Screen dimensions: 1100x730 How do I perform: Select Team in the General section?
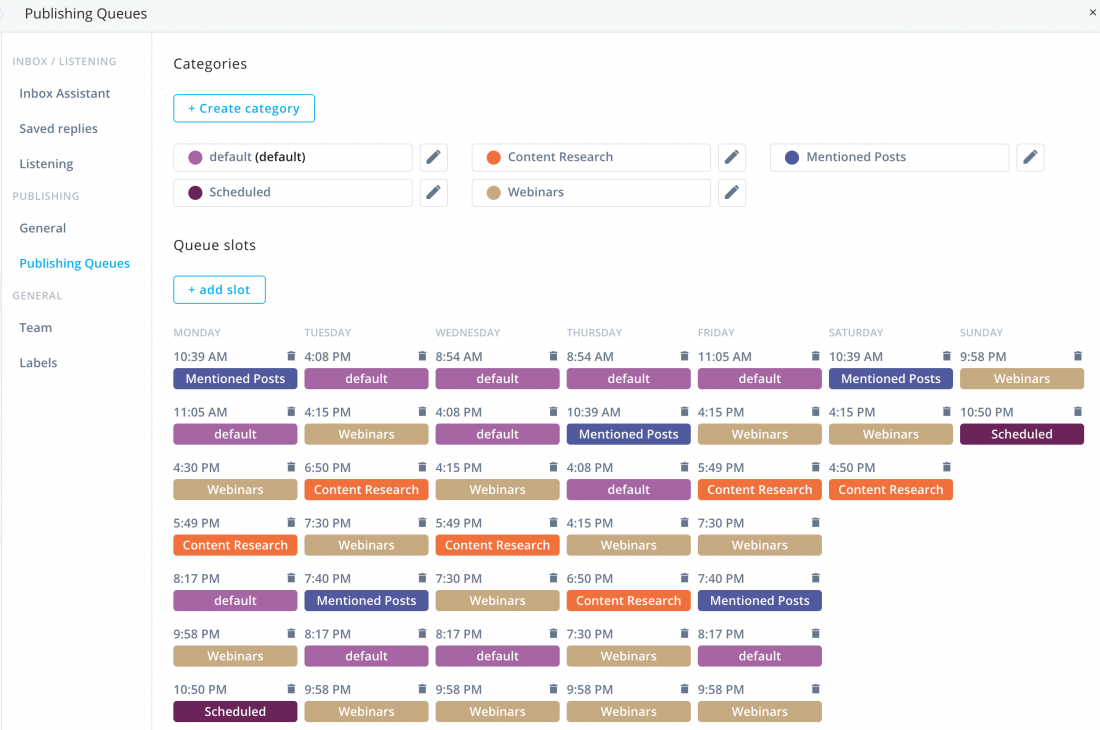(36, 328)
